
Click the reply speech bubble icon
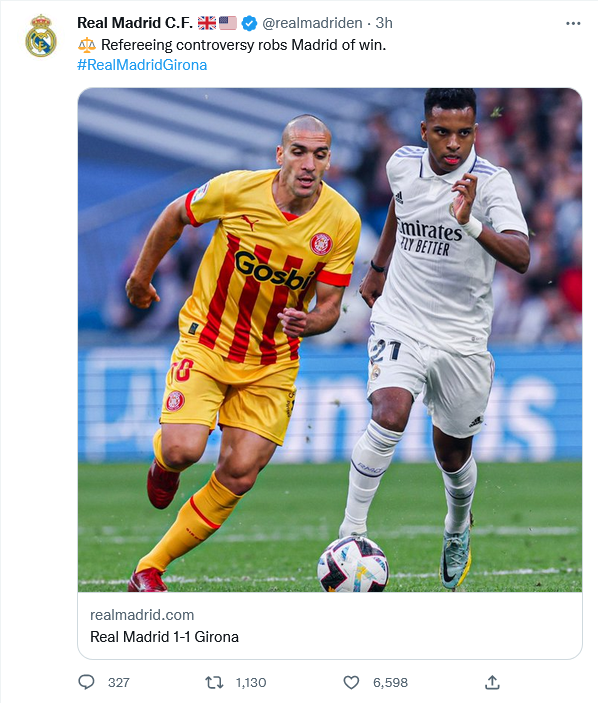pyautogui.click(x=86, y=682)
